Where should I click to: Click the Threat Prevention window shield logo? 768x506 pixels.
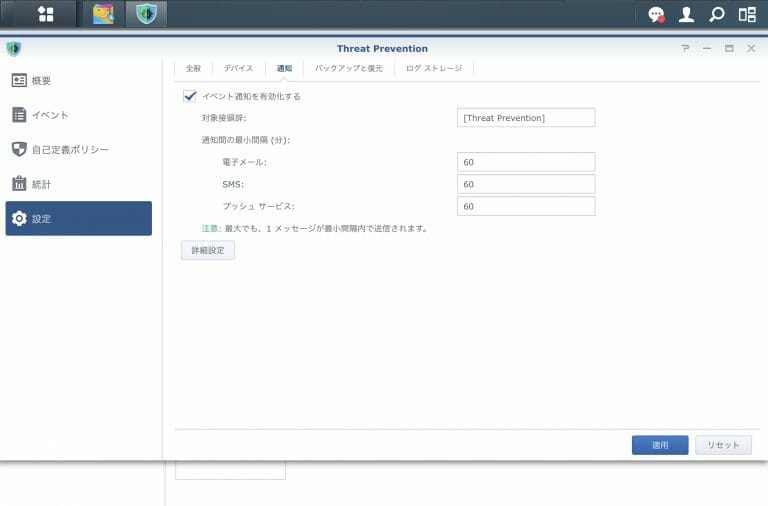(x=14, y=48)
